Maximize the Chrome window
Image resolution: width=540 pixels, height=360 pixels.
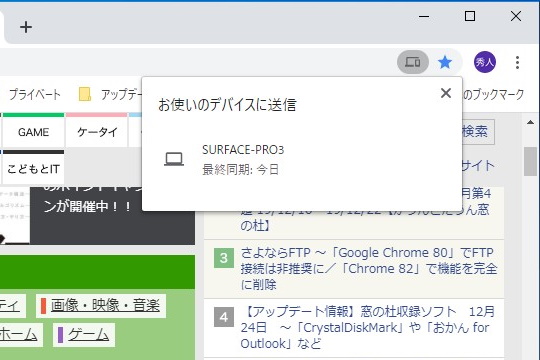coord(470,16)
